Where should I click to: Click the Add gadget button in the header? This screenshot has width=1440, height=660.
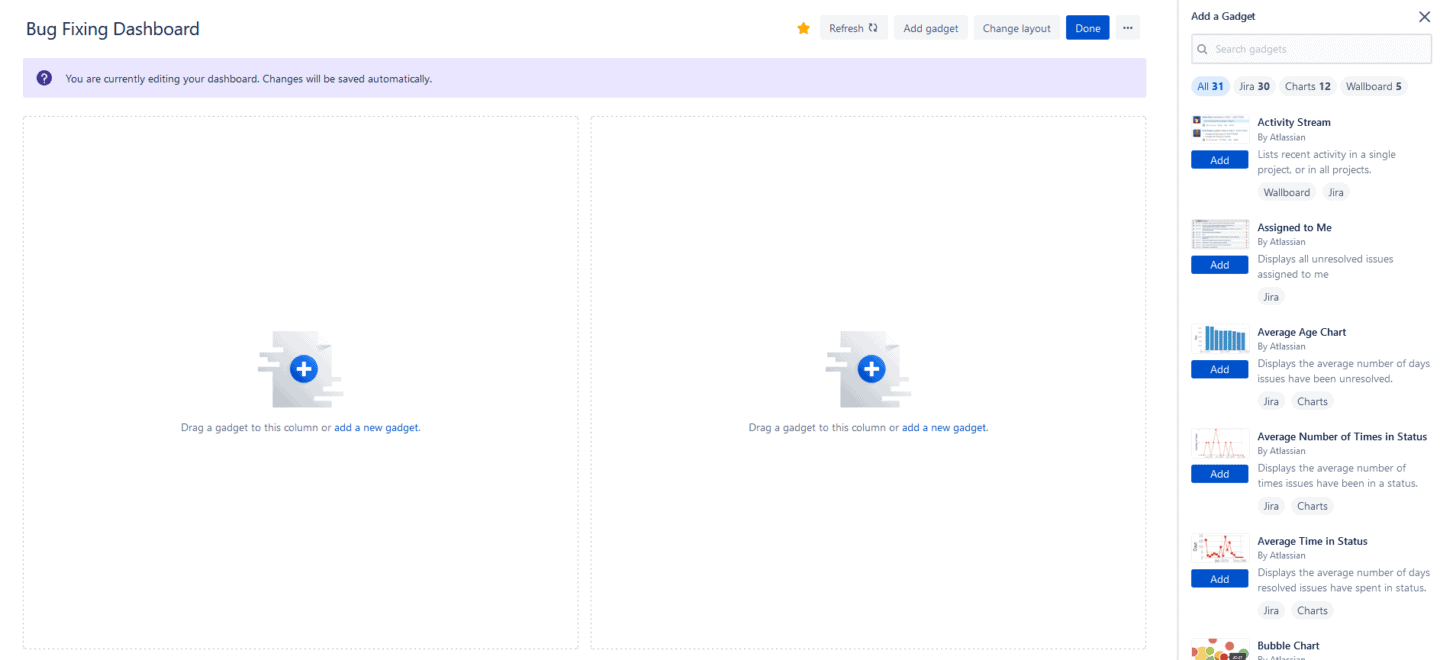tap(930, 27)
